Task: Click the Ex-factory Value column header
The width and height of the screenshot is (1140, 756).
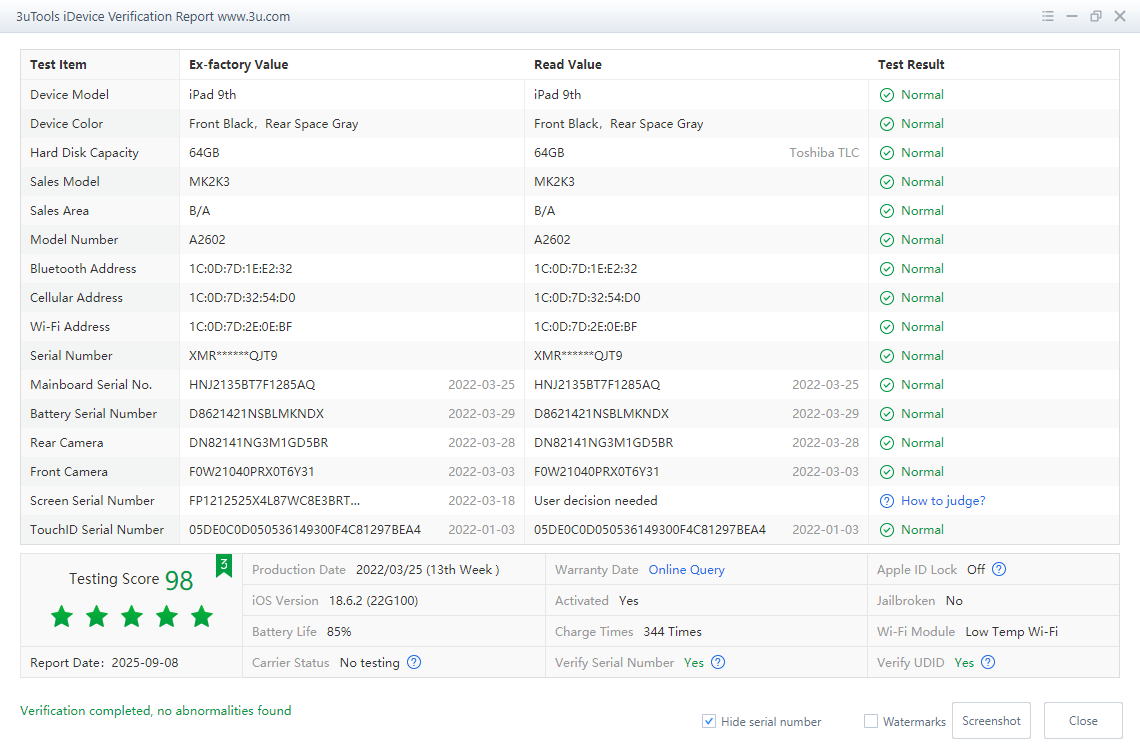Action: (x=238, y=65)
